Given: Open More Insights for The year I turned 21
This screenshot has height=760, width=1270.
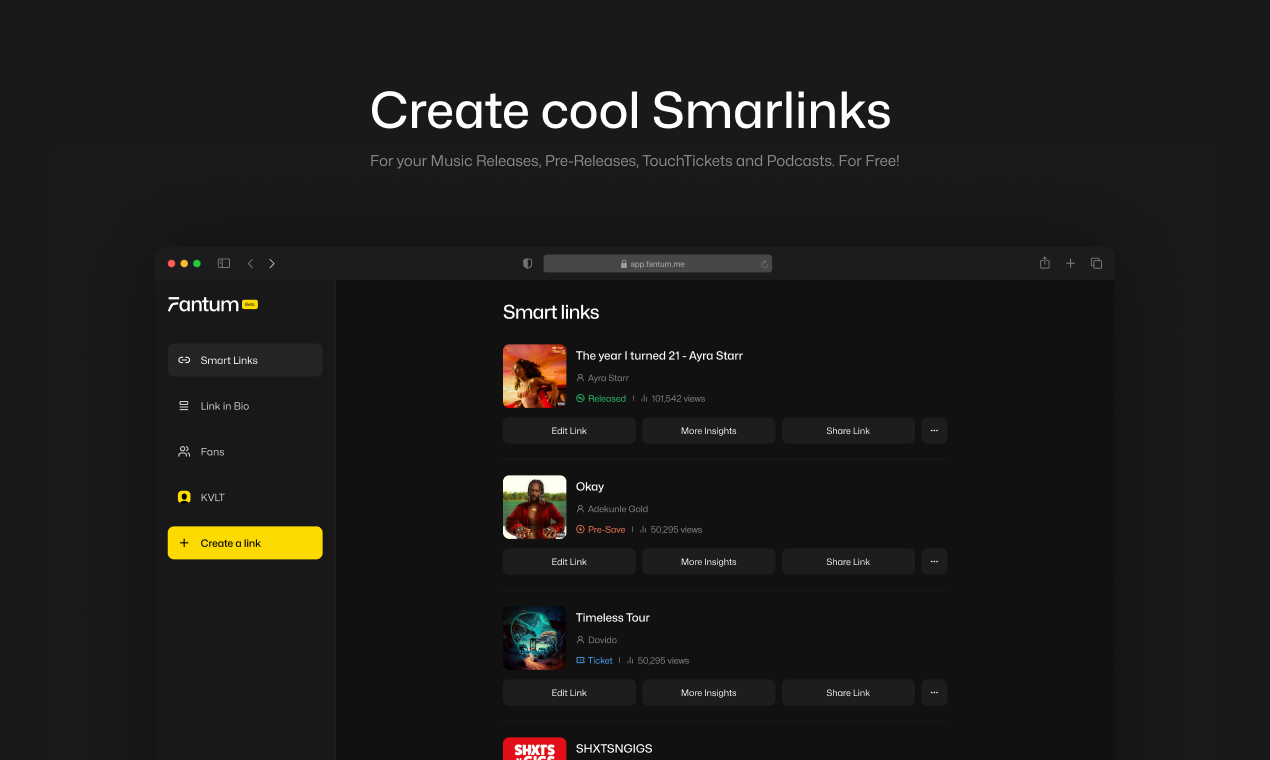Looking at the screenshot, I should tap(708, 431).
